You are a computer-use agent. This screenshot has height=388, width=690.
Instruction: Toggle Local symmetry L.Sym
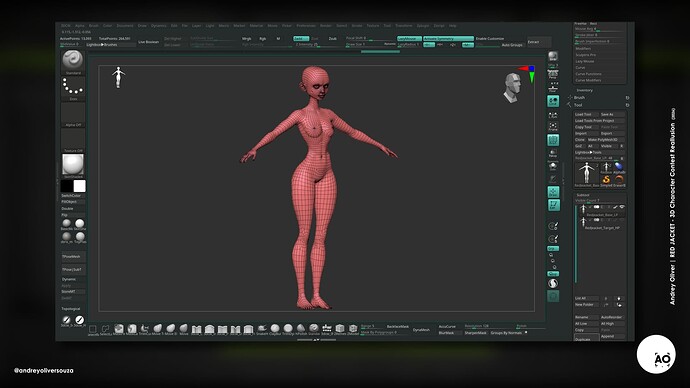point(553,114)
